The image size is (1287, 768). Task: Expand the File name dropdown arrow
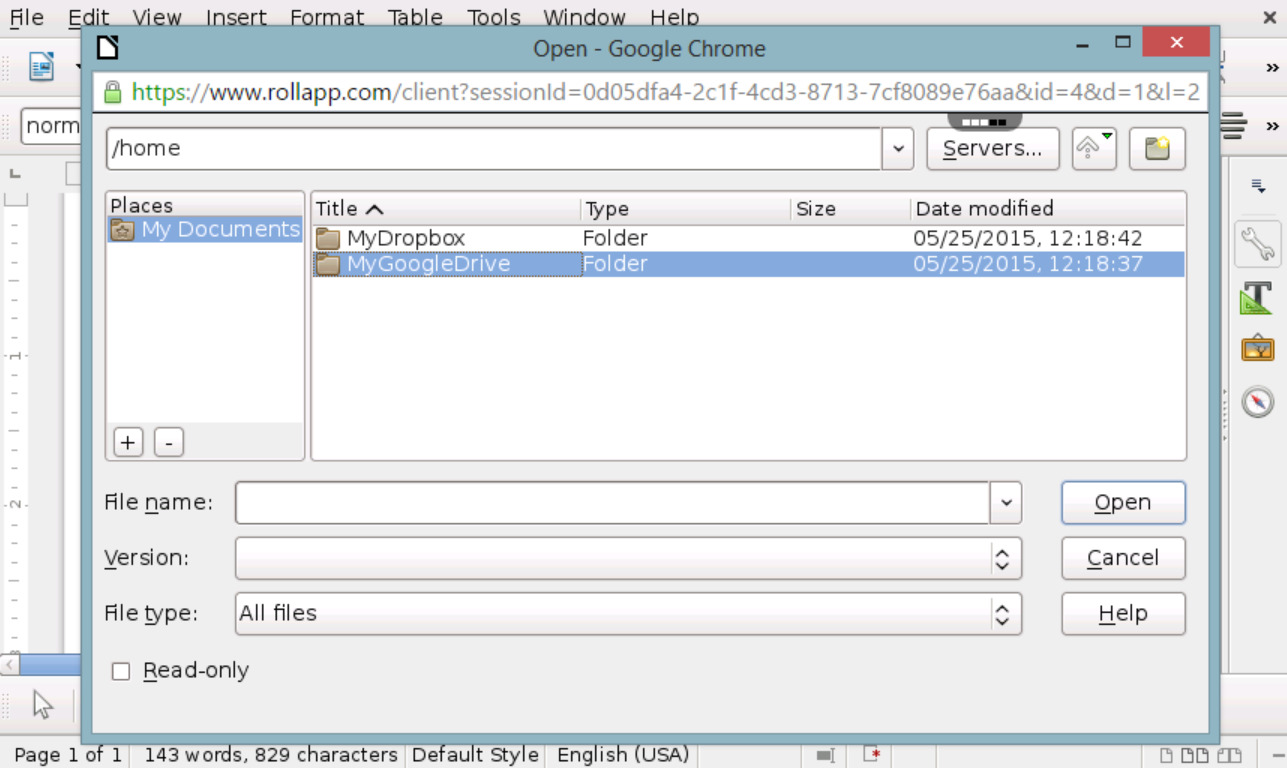coord(1006,503)
